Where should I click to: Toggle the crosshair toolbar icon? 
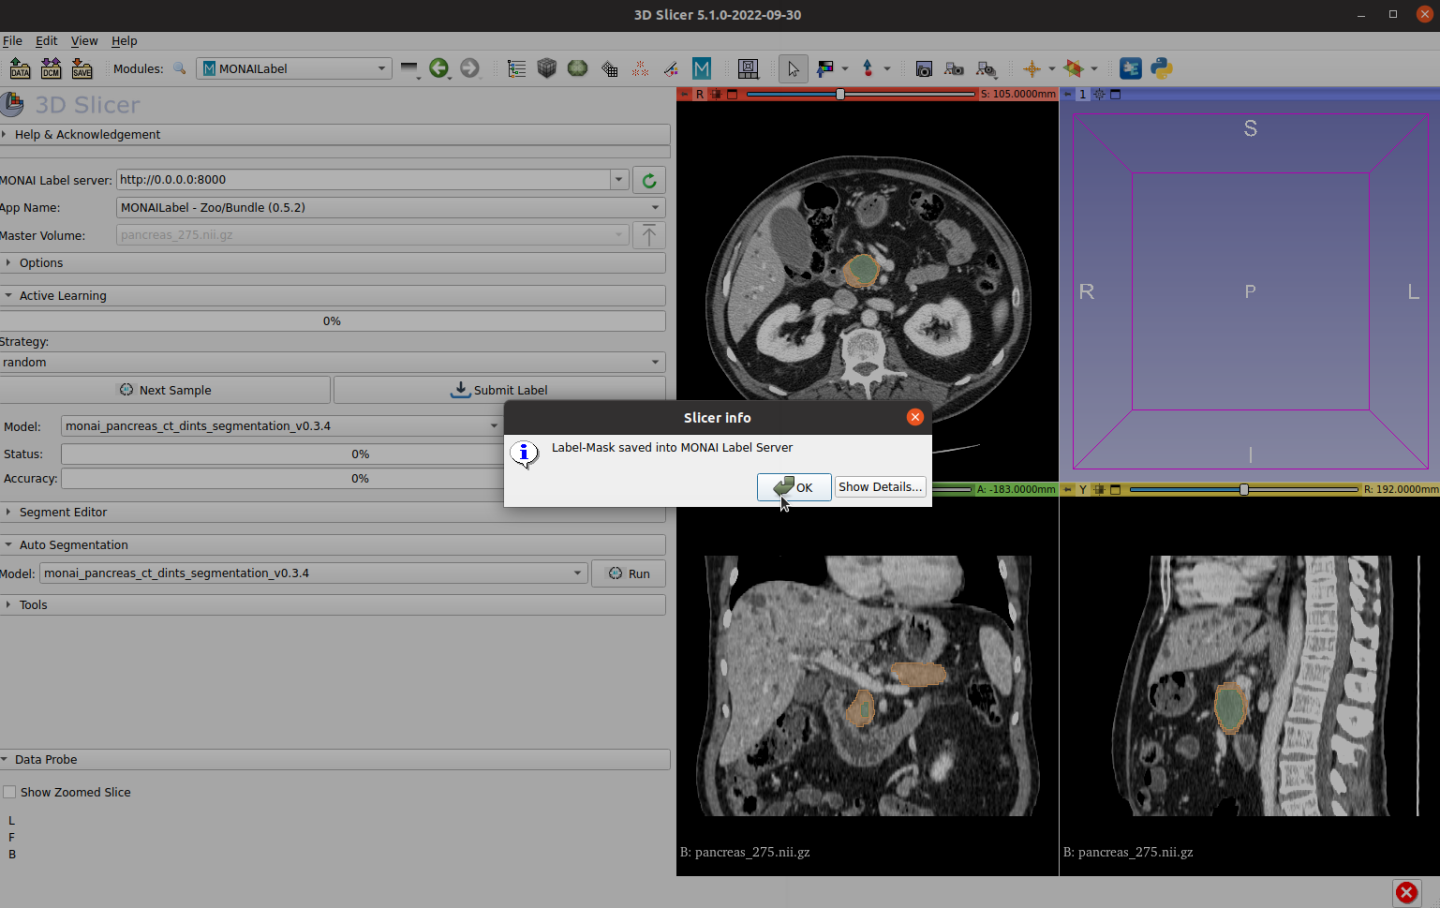1032,68
